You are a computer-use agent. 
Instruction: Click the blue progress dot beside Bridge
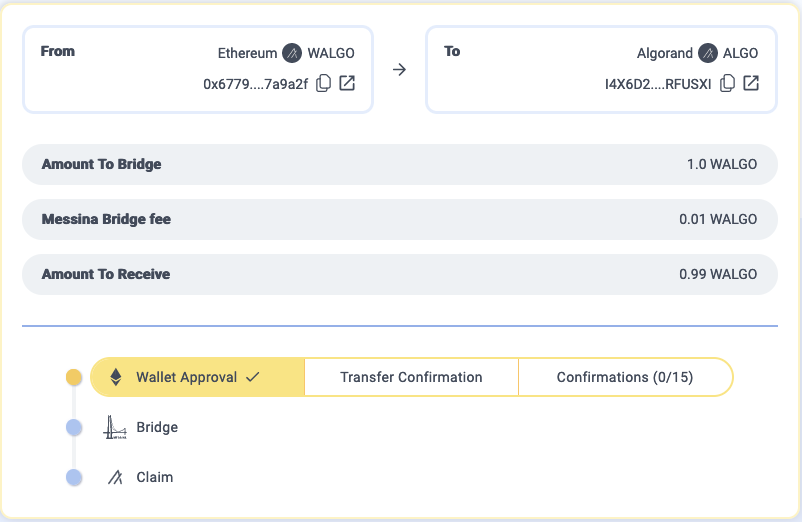point(74,427)
